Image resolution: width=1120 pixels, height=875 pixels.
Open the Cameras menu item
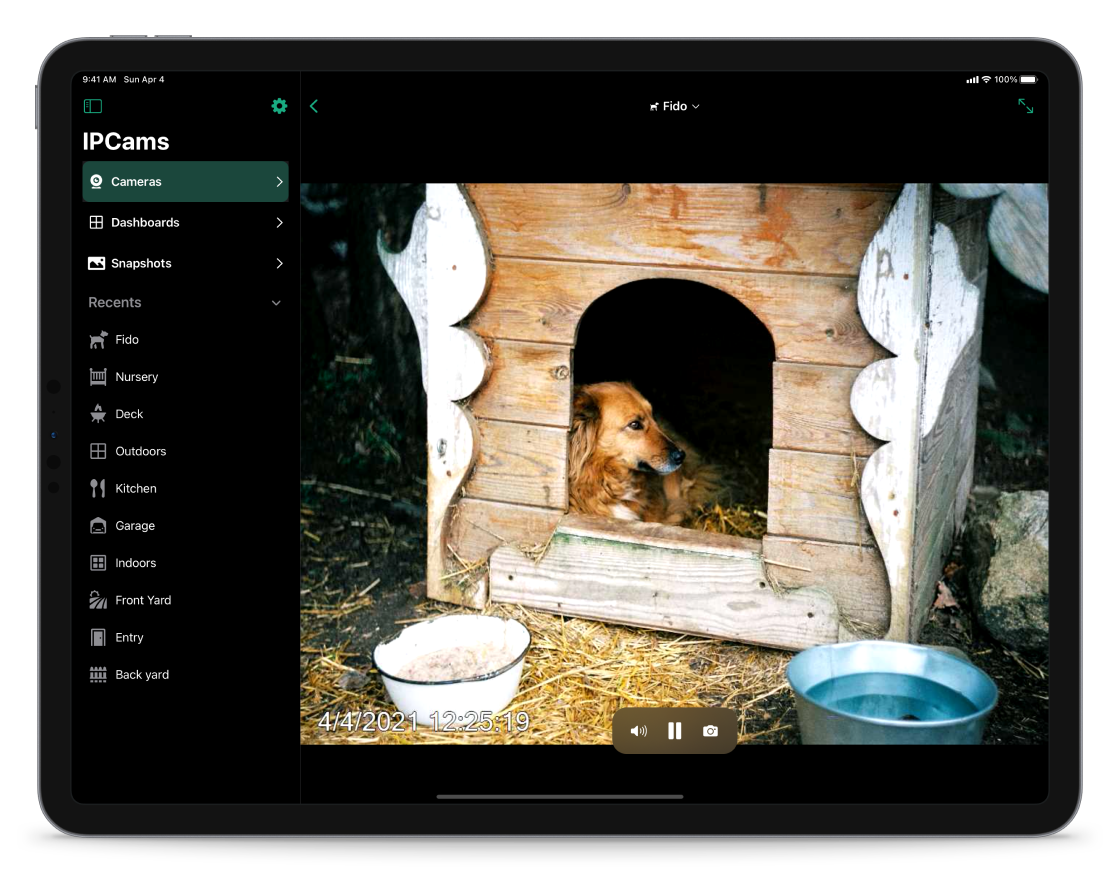click(x=185, y=182)
